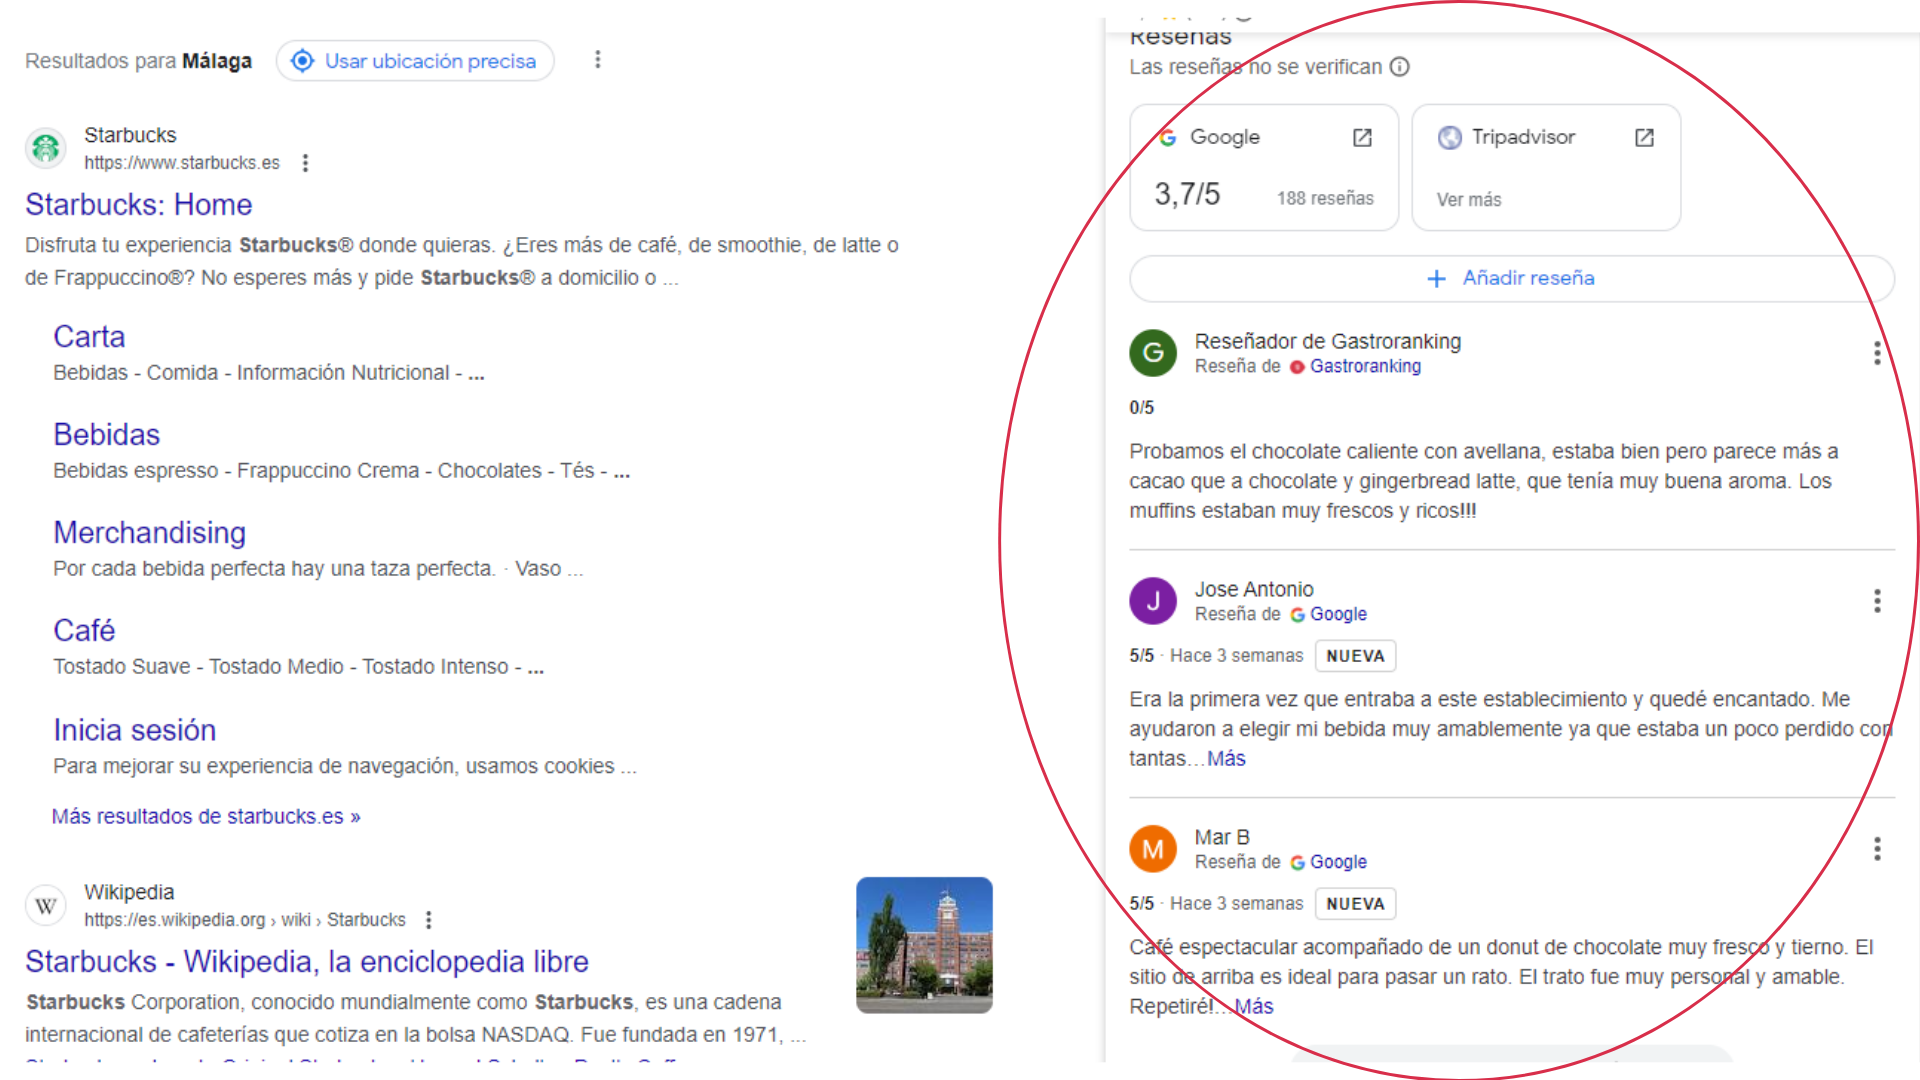Open the Merchandising sitelink
Viewport: 1920px width, 1080px height.
point(149,532)
